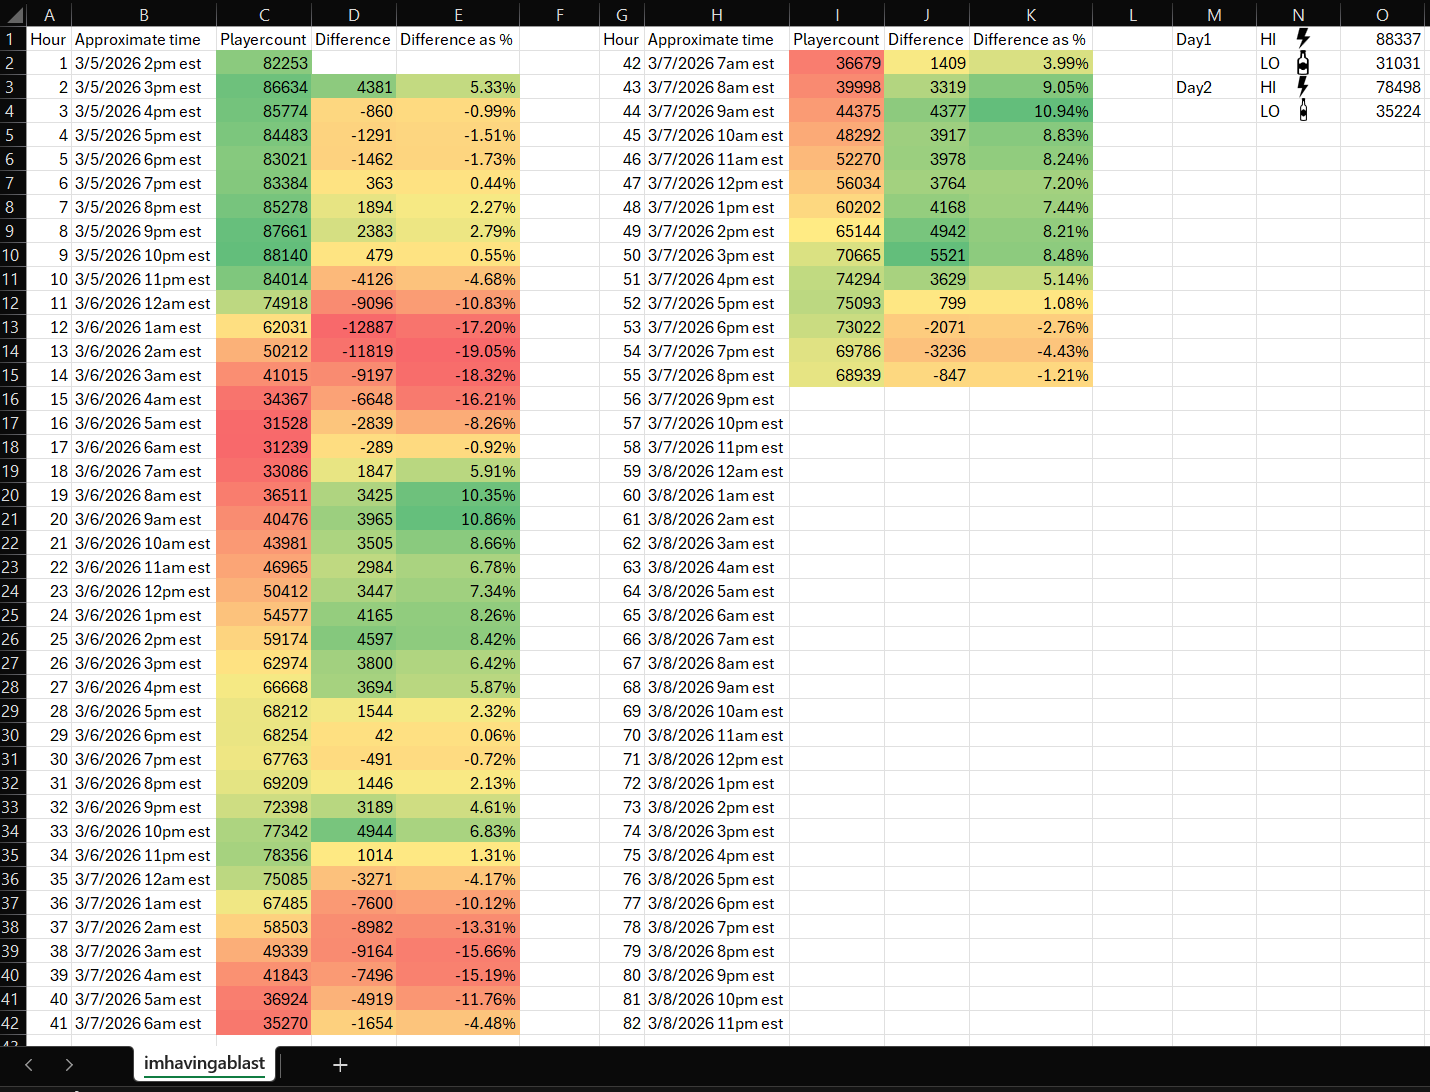Image resolution: width=1430 pixels, height=1092 pixels.
Task: Go to the previous sheet with the left arrow
Action: tap(29, 1065)
